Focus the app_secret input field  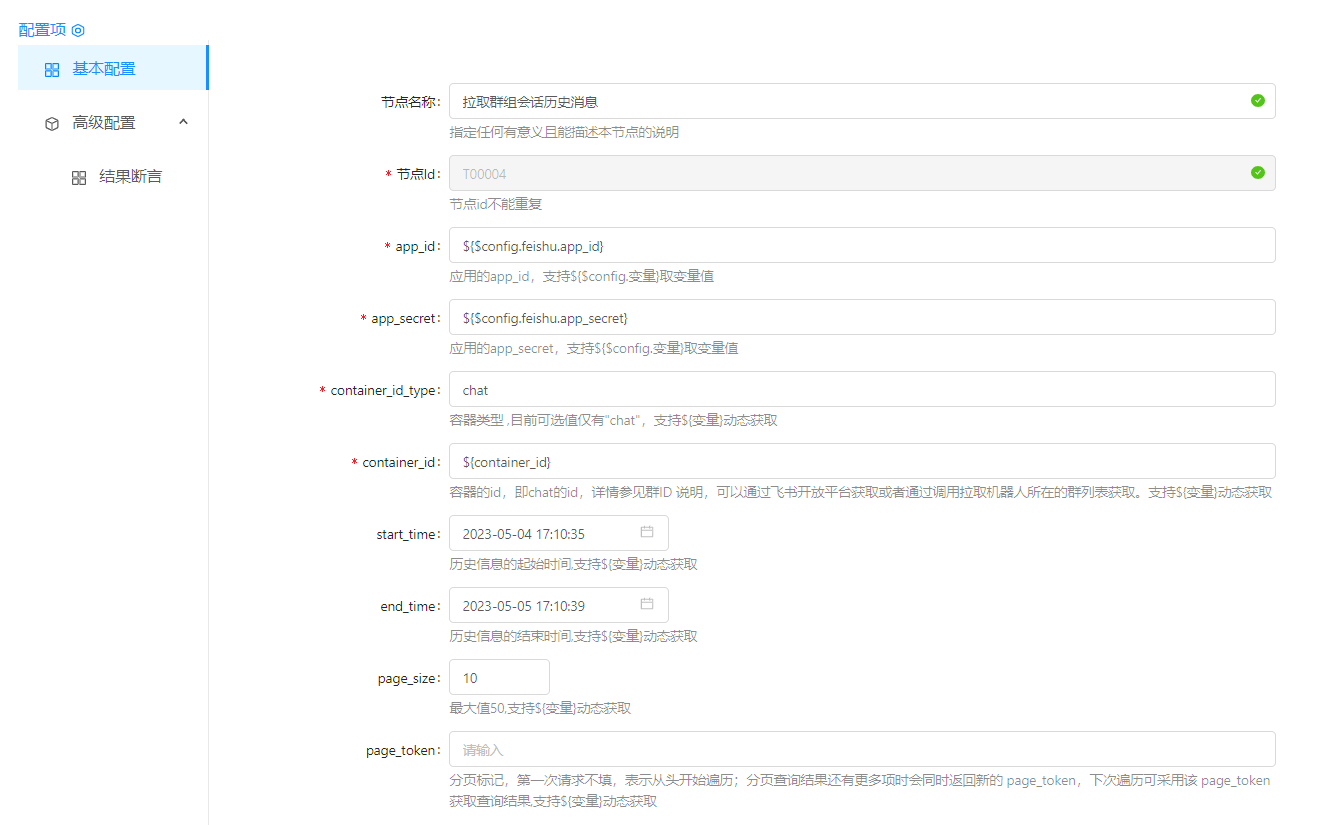(860, 317)
